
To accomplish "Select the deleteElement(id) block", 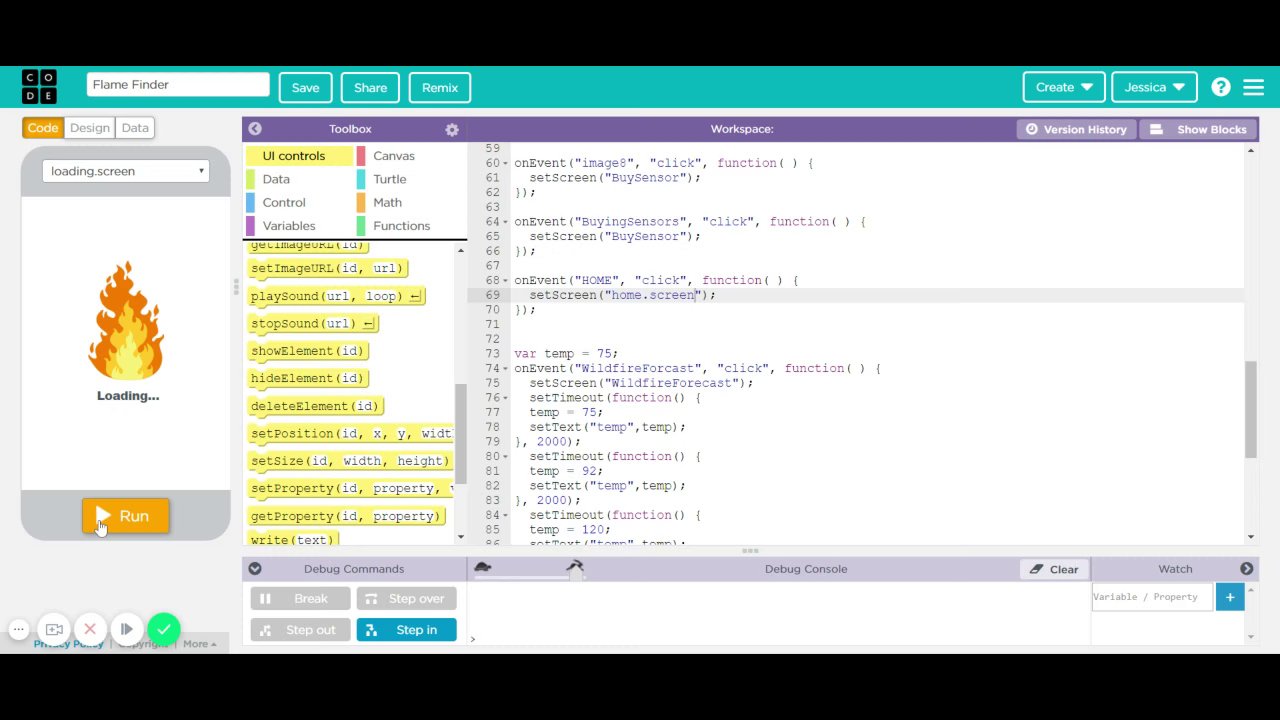I will (x=315, y=406).
